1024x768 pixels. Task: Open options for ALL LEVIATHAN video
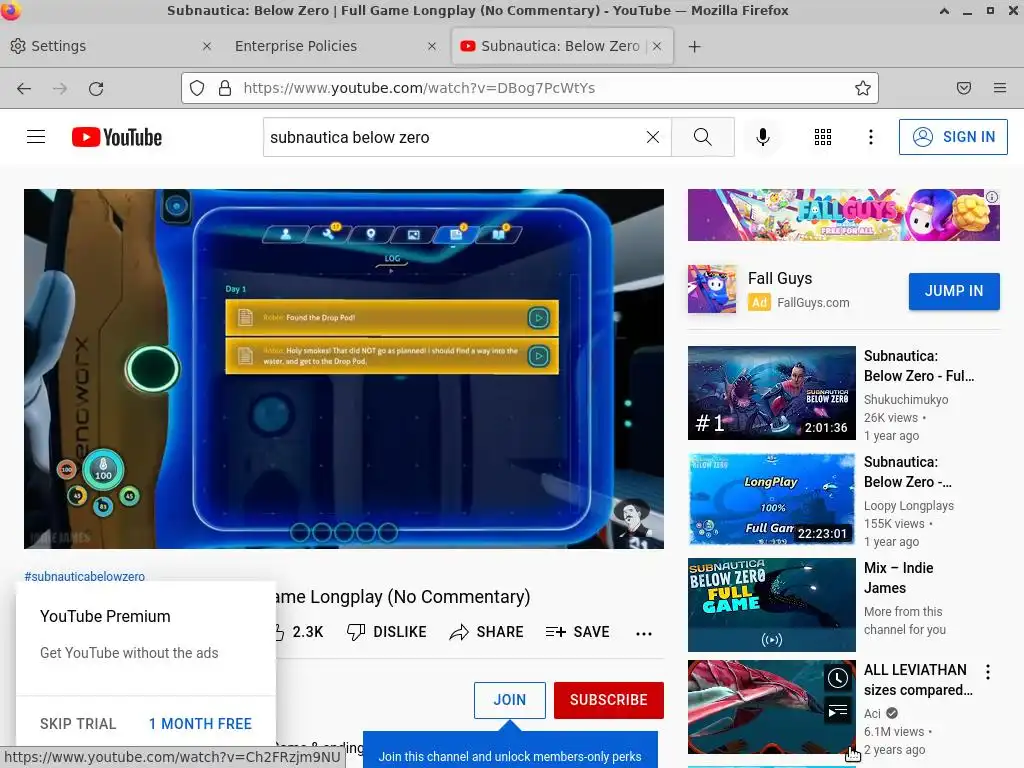coord(988,671)
